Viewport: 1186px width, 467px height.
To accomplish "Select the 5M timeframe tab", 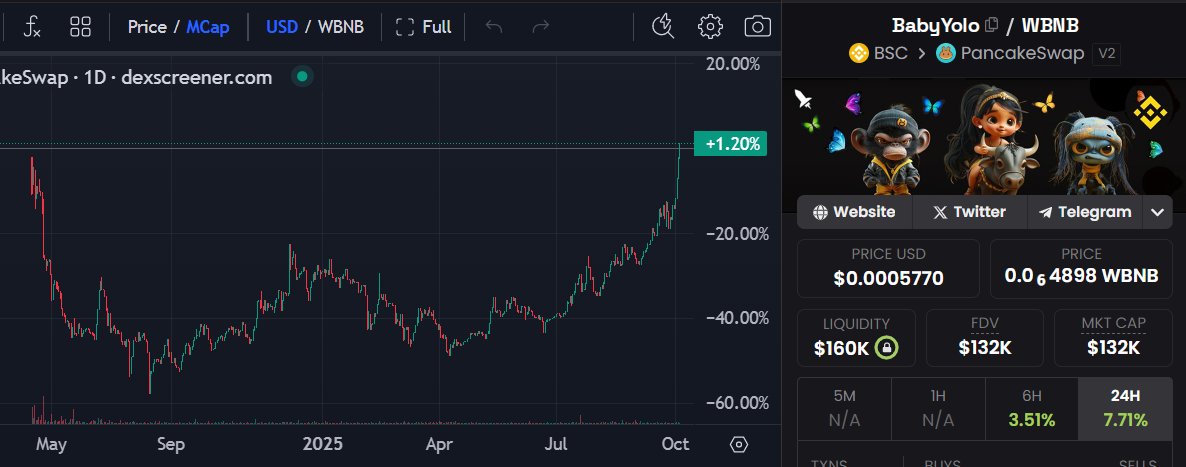I will 844,409.
